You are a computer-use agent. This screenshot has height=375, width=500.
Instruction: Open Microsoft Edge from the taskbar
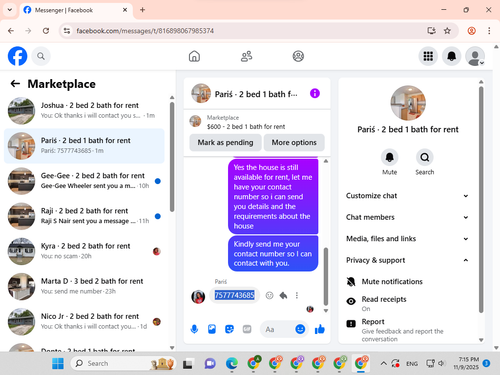click(232, 363)
